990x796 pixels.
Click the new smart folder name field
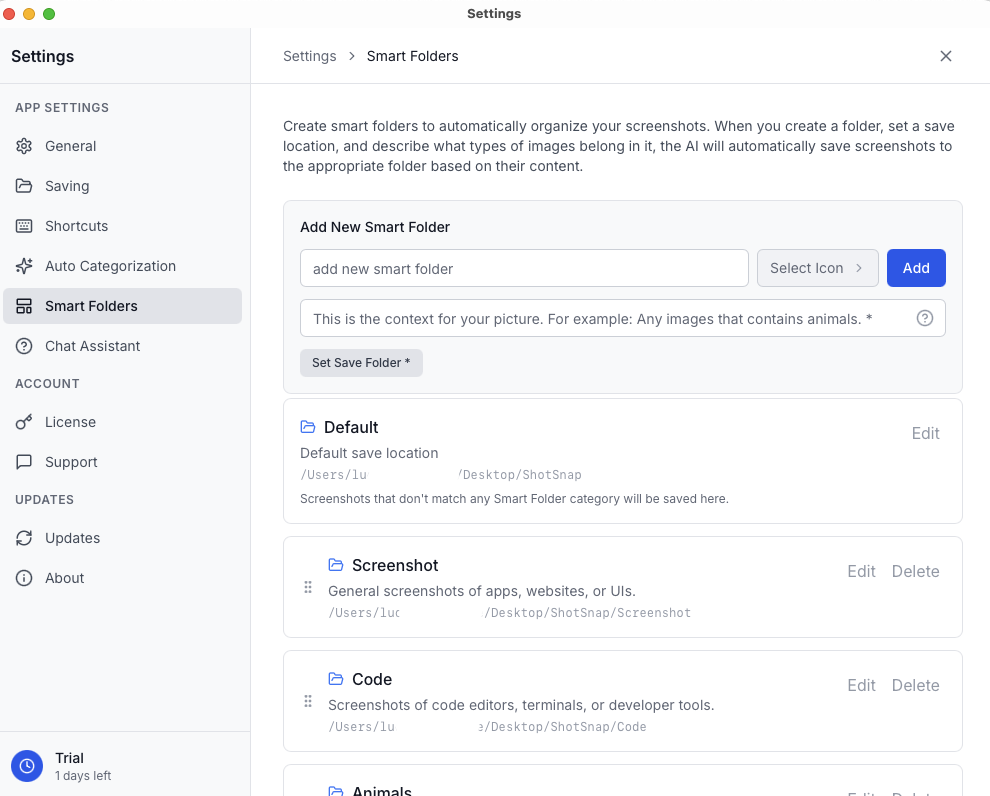coord(524,268)
